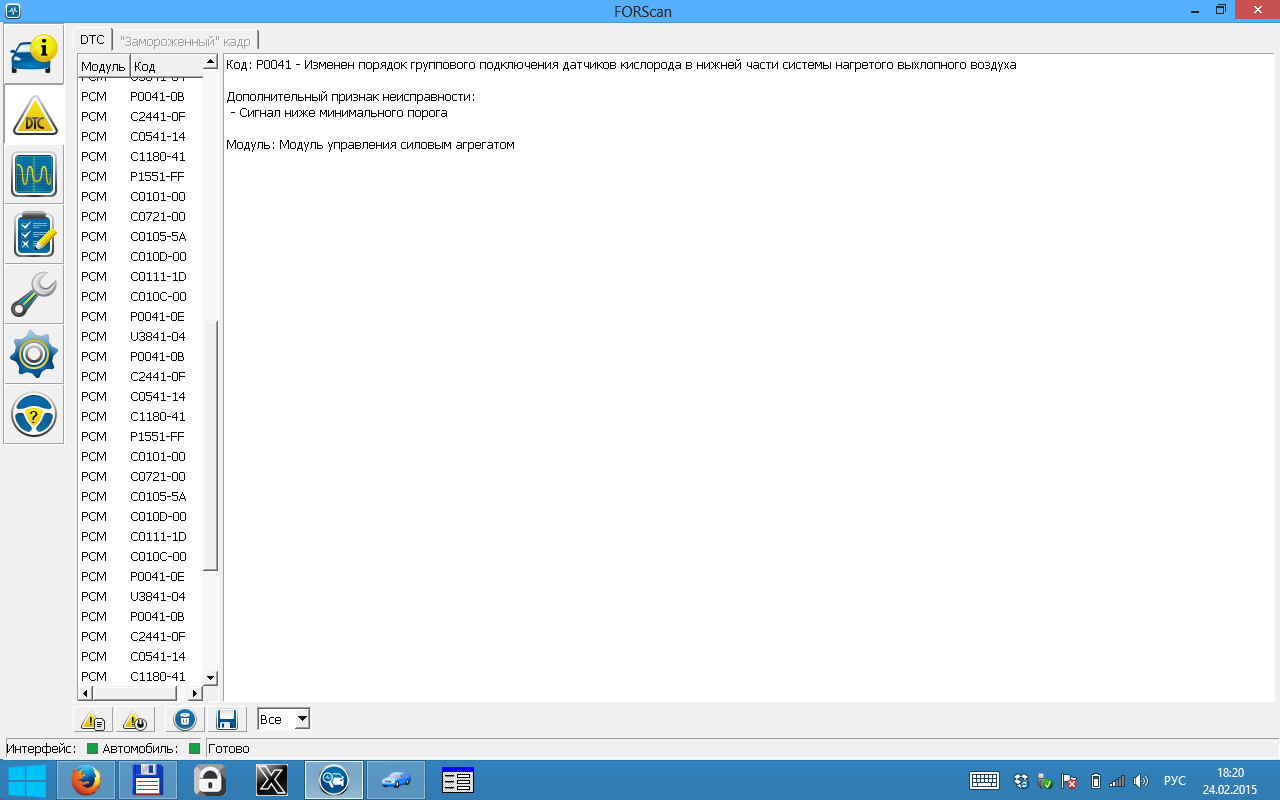This screenshot has width=1280, height=800.
Task: Click the horizontal scroll left arrow
Action: [x=85, y=693]
